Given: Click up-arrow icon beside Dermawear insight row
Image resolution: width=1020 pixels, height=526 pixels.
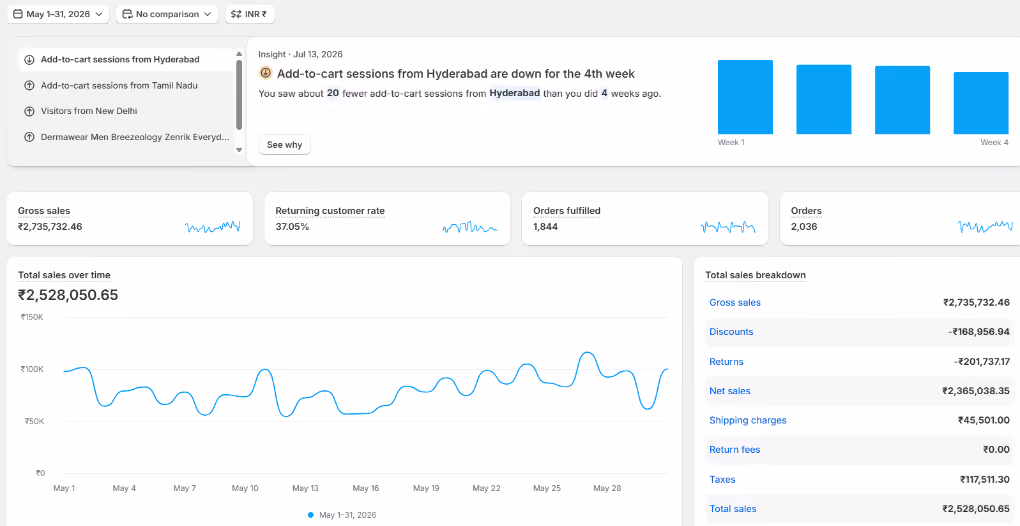Looking at the screenshot, I should pyautogui.click(x=29, y=137).
